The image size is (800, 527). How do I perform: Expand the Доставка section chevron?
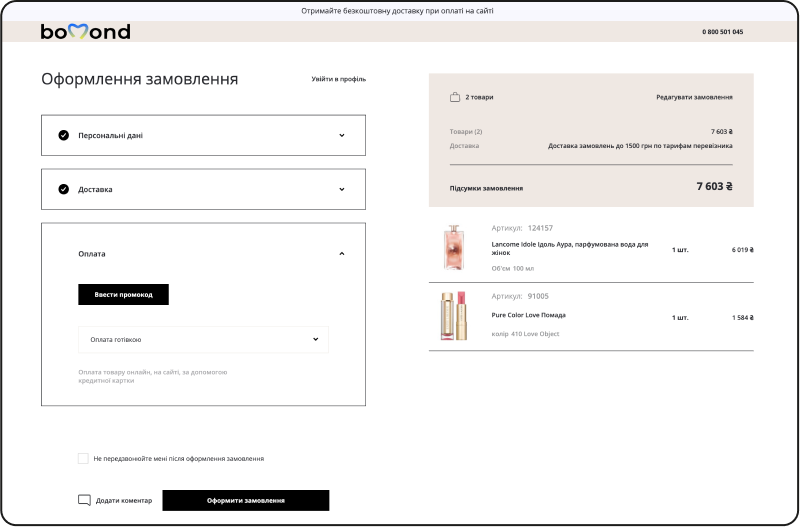click(341, 189)
